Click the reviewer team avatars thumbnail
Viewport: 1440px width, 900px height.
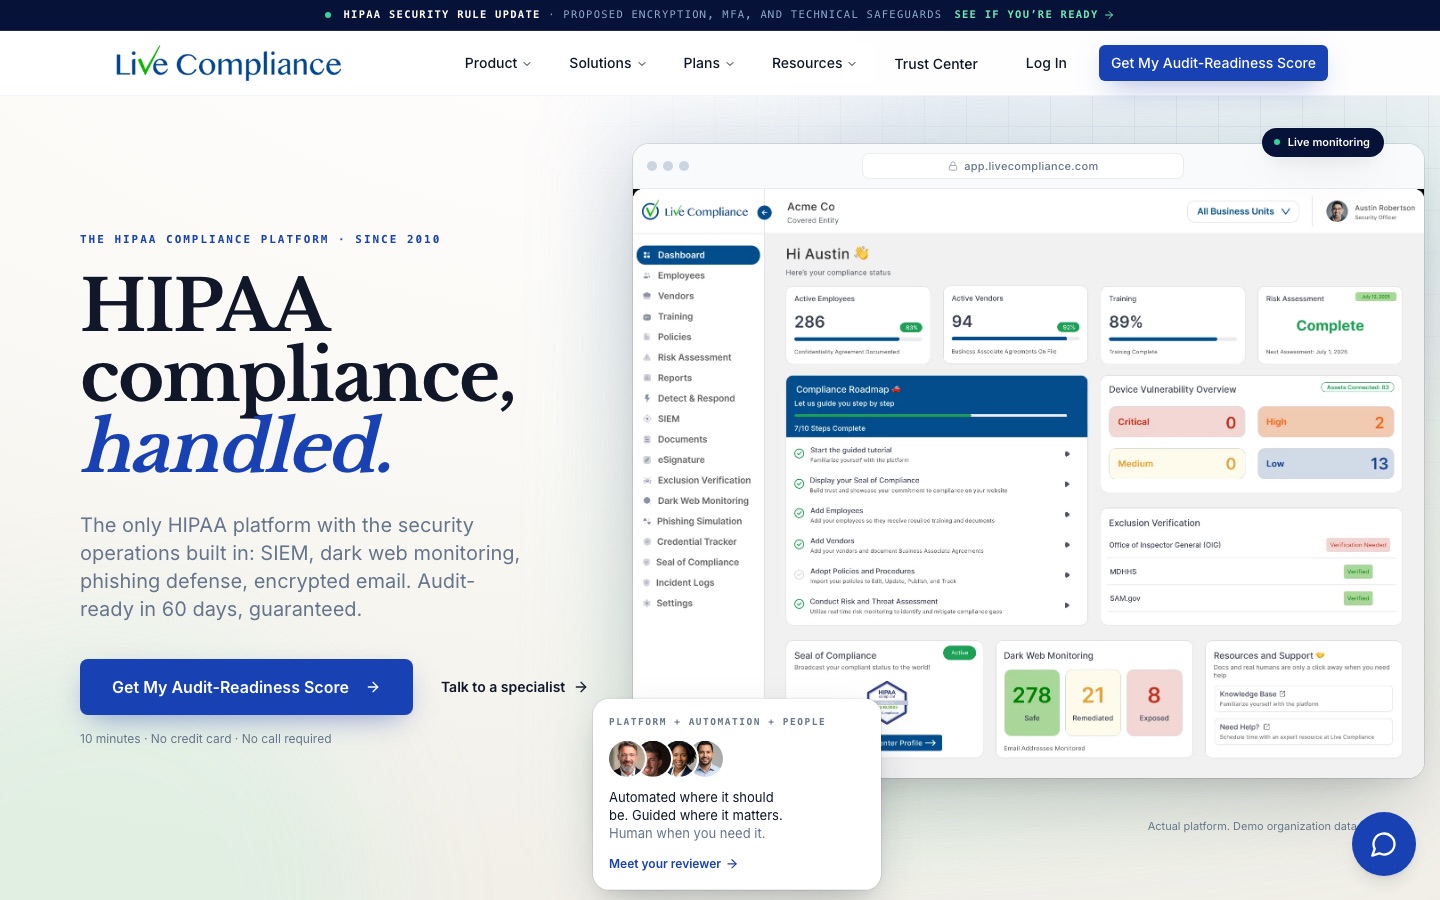pyautogui.click(x=666, y=759)
